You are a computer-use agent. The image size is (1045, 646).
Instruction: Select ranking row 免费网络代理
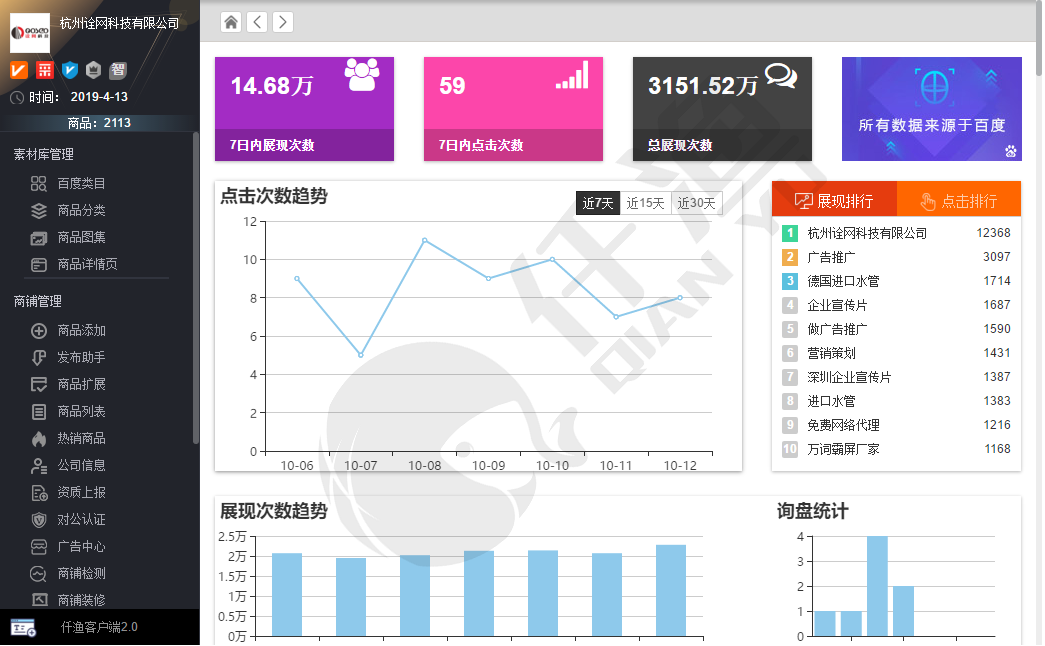(x=896, y=425)
